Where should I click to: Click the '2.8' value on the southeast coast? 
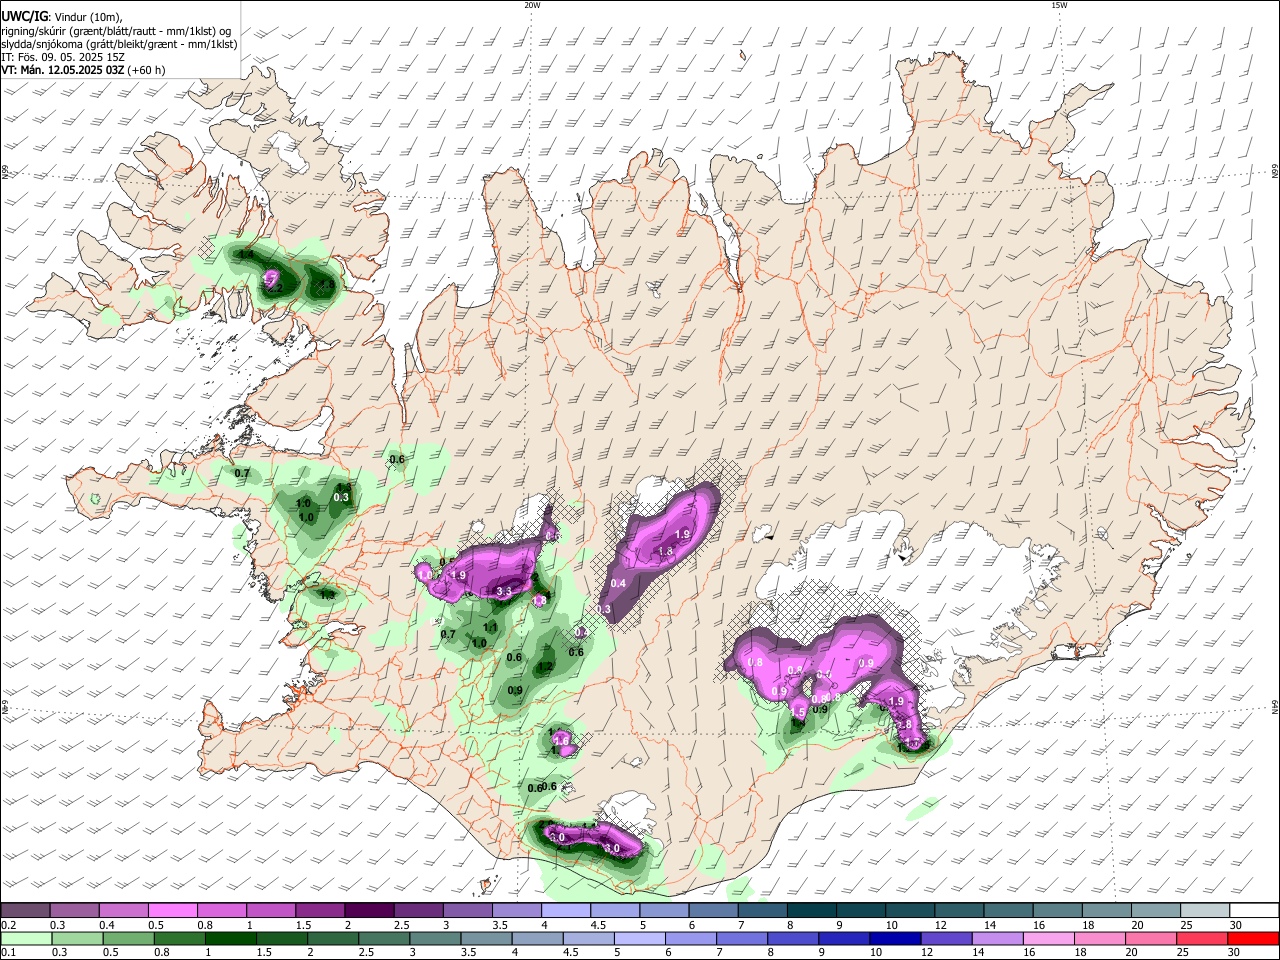tap(904, 724)
